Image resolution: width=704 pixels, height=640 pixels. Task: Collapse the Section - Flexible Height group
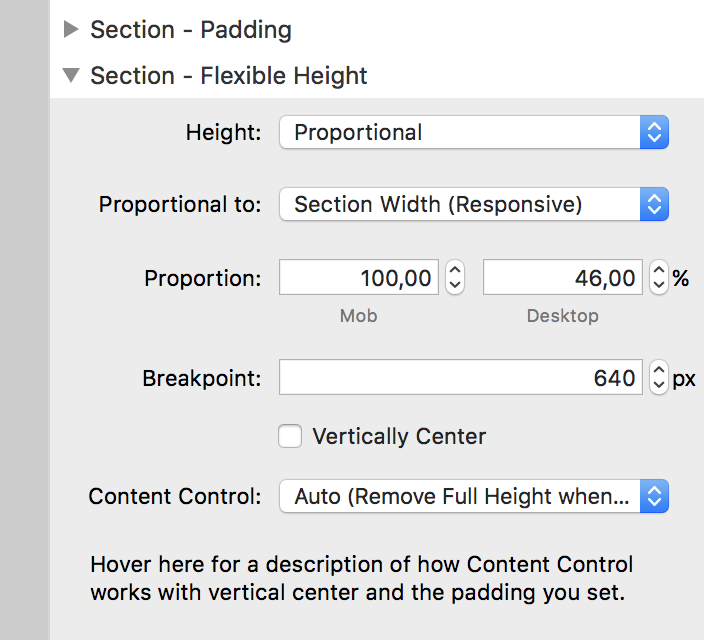[x=70, y=76]
